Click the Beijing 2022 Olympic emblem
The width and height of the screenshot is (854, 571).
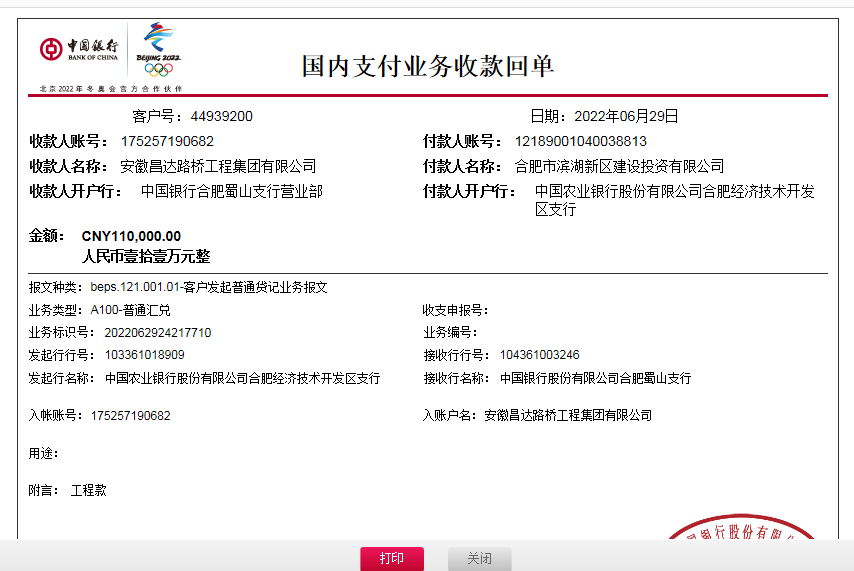pos(158,48)
